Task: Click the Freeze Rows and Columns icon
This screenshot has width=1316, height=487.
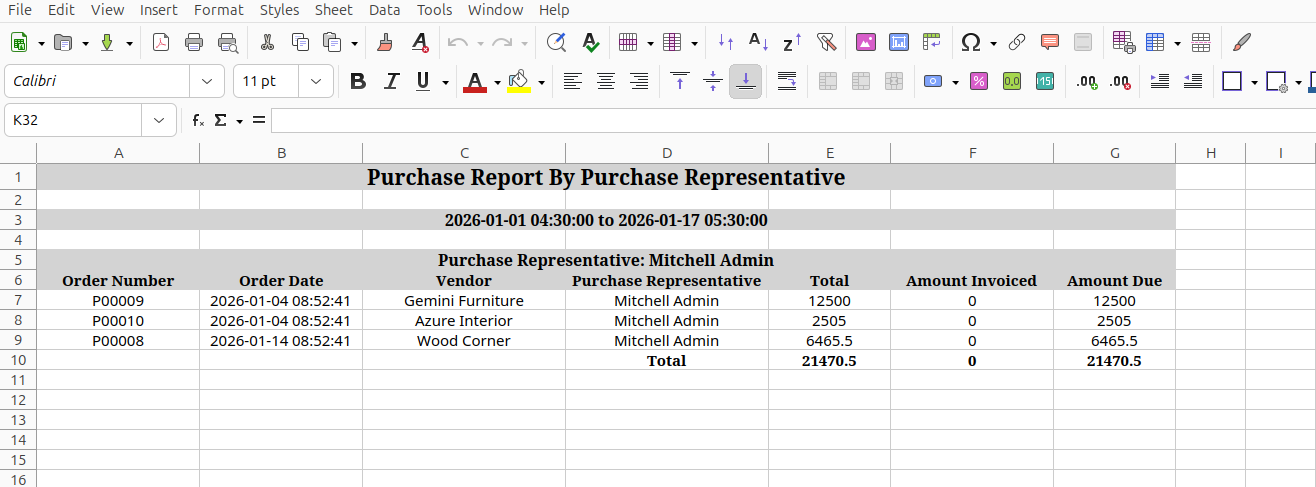Action: (x=1156, y=43)
